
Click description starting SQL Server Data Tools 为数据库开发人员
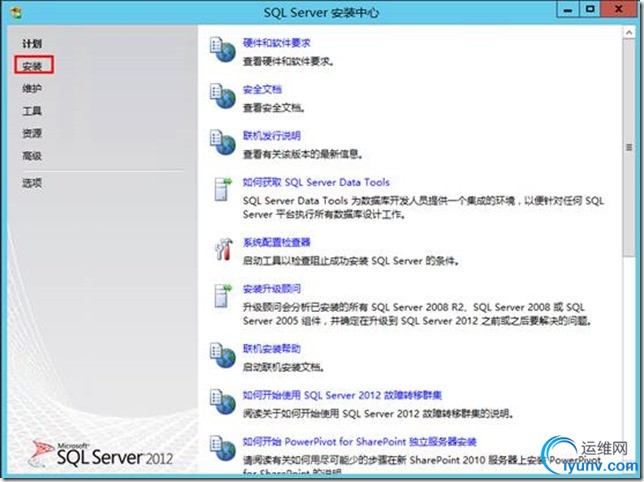tap(423, 207)
